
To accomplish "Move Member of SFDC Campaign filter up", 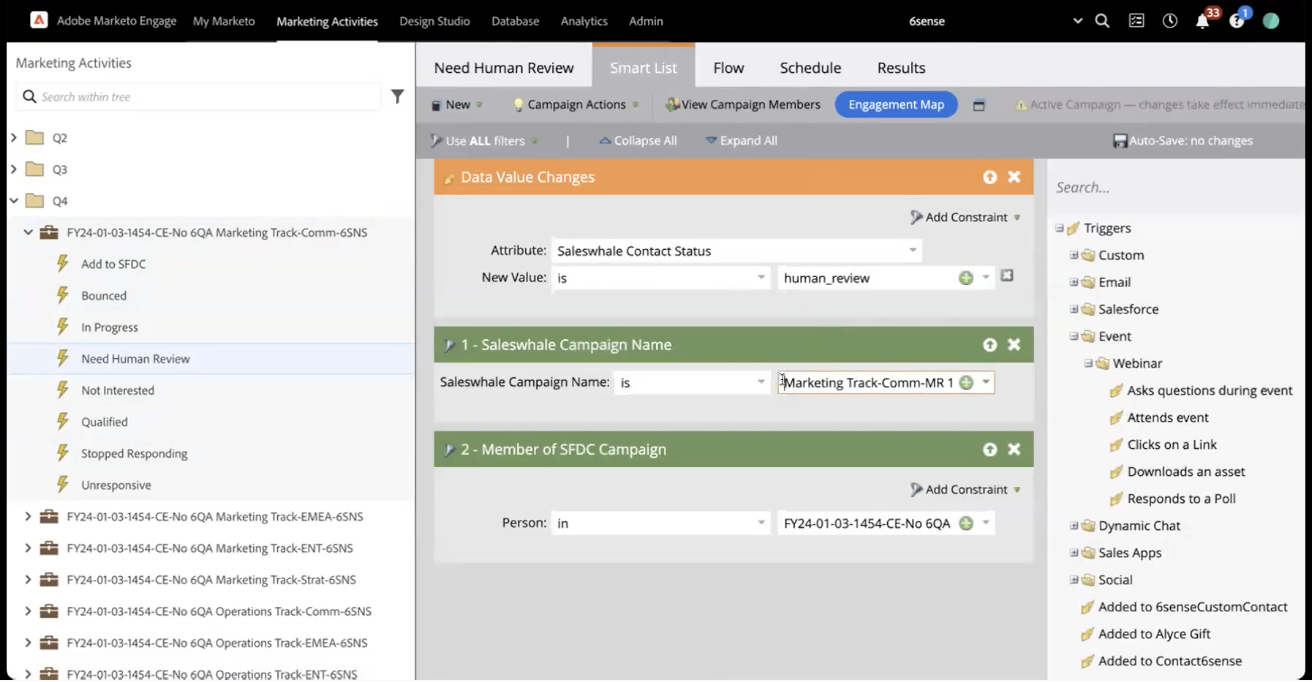I will pyautogui.click(x=990, y=449).
